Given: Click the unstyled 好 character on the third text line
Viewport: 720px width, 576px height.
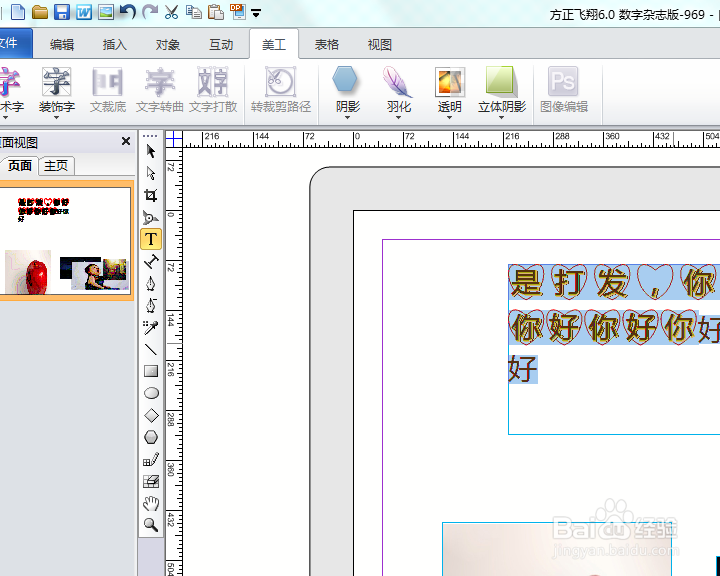Looking at the screenshot, I should pos(522,369).
